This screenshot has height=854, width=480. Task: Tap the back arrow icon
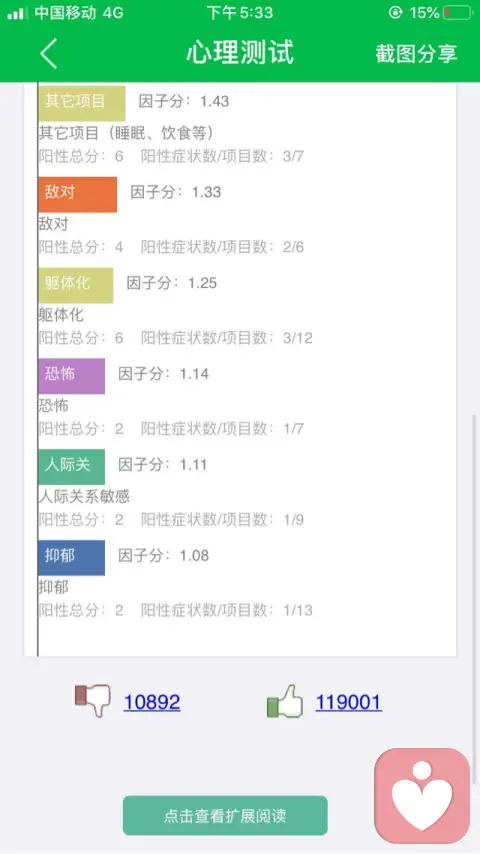click(49, 53)
